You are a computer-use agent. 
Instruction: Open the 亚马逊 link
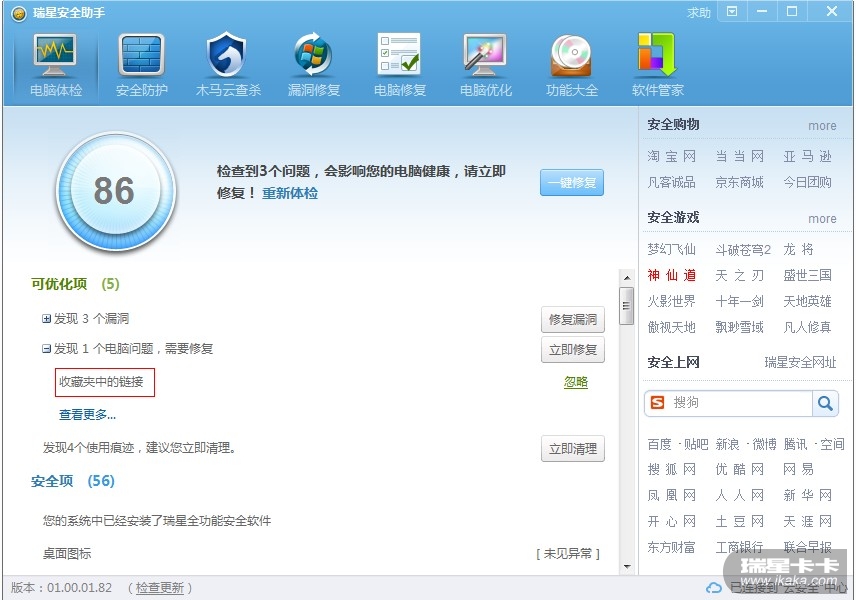pos(807,157)
